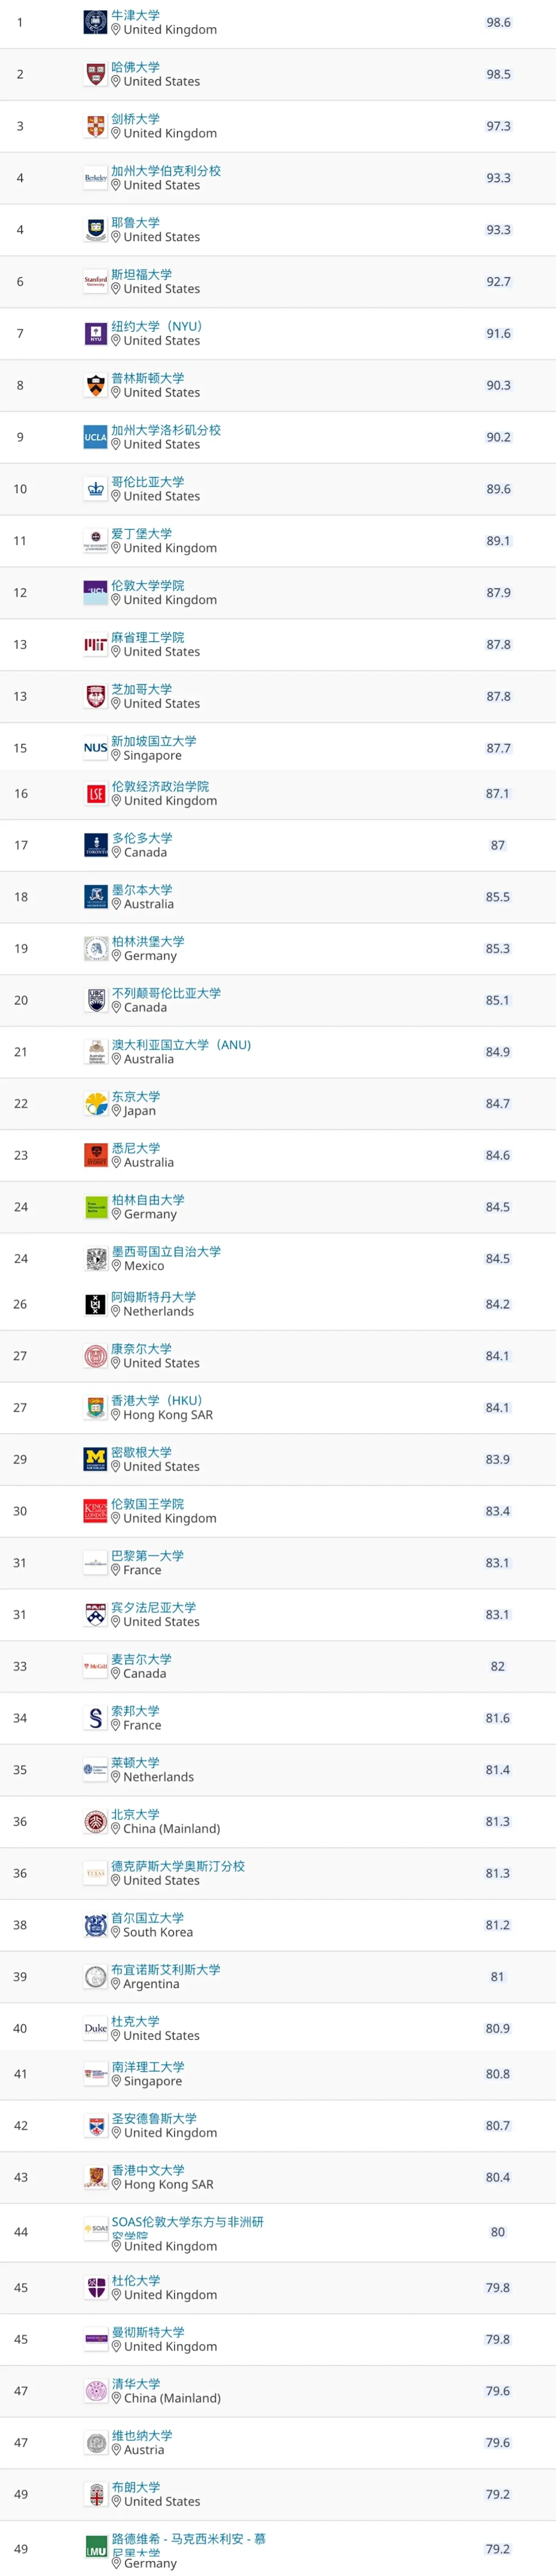556x2576 pixels.
Task: Click the UCLA blue logo
Action: click(x=95, y=437)
